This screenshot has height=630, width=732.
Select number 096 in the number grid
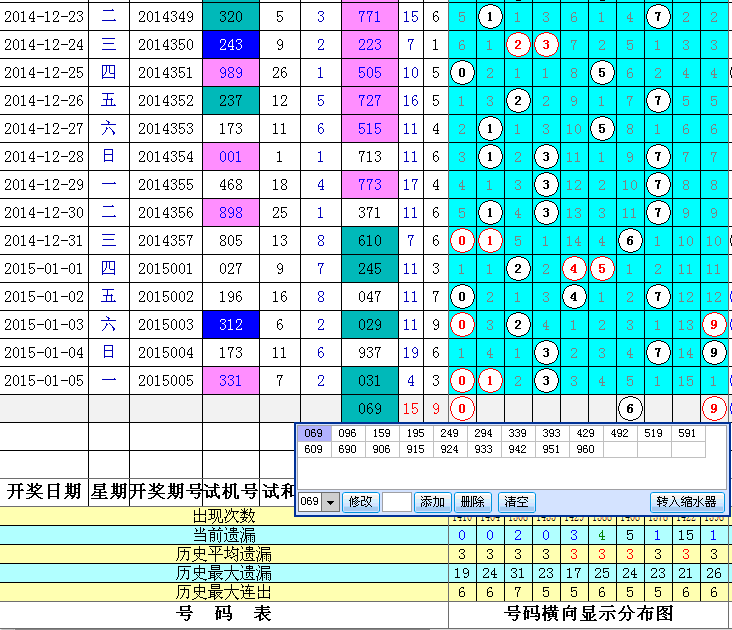[347, 434]
